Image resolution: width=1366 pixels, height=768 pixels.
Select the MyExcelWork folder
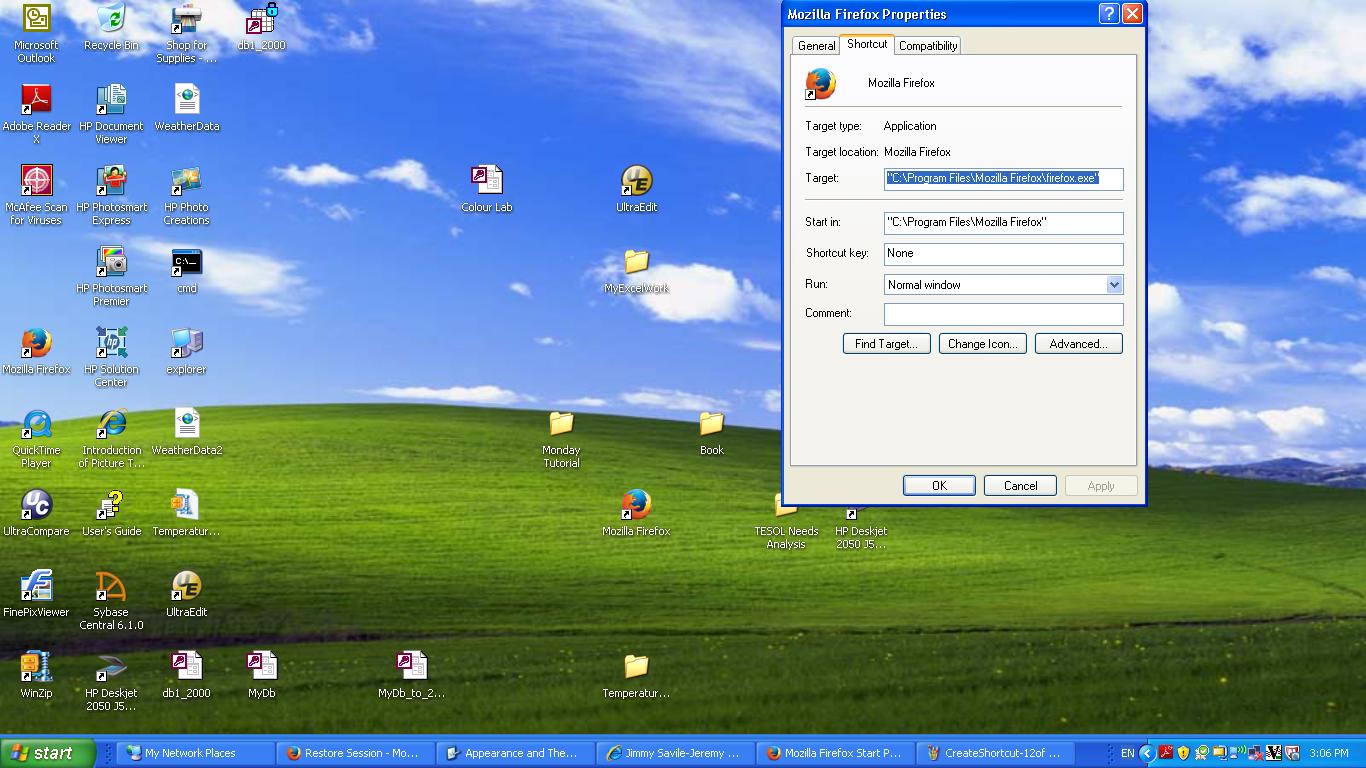636,263
